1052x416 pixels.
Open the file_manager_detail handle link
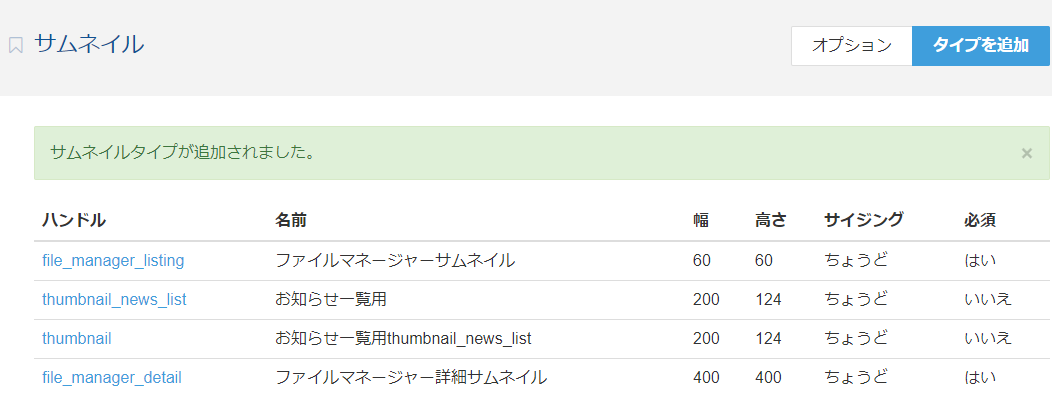click(111, 378)
